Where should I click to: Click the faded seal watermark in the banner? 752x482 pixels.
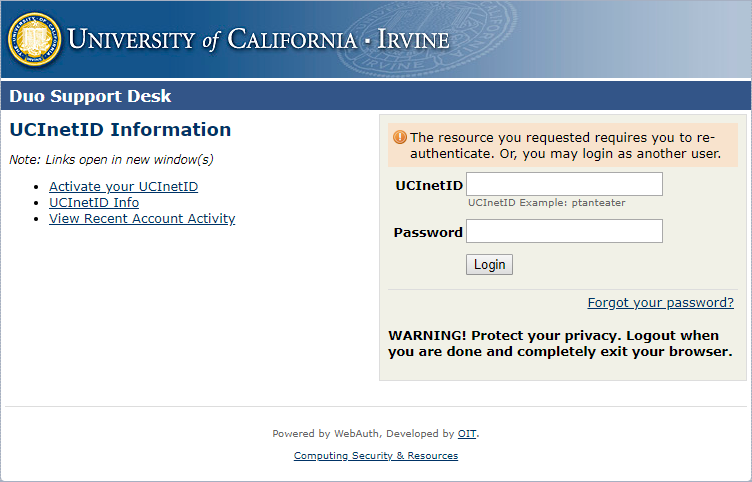coord(420,40)
